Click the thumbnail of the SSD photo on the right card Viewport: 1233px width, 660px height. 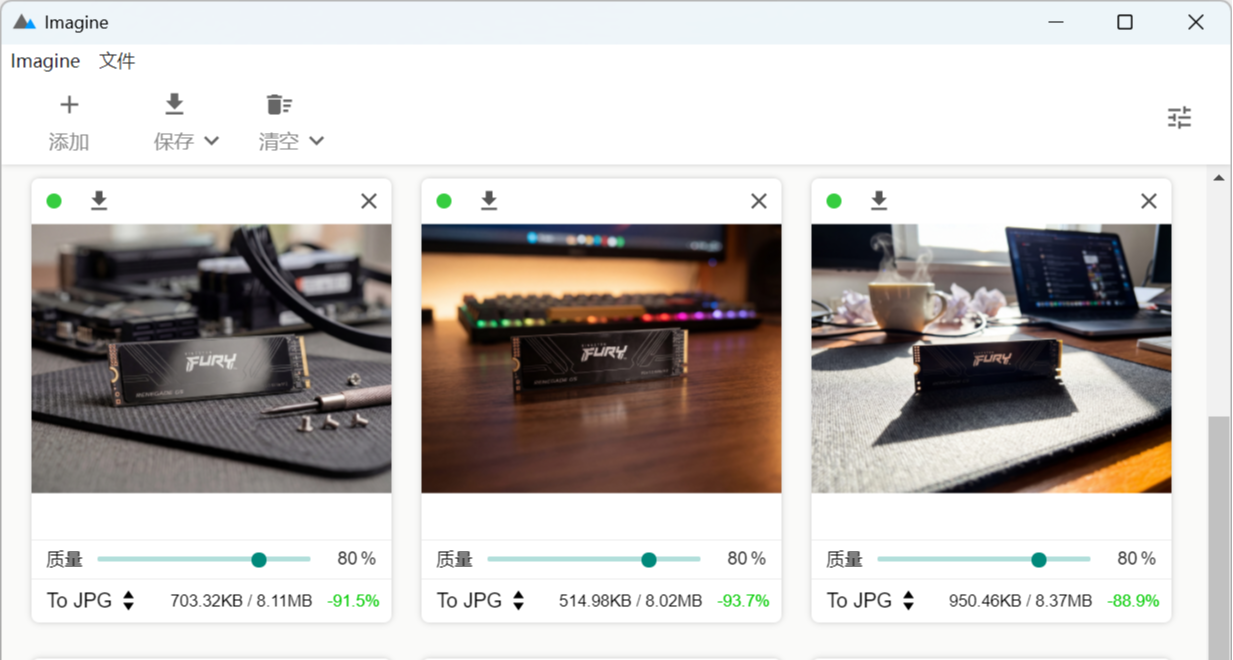(991, 357)
